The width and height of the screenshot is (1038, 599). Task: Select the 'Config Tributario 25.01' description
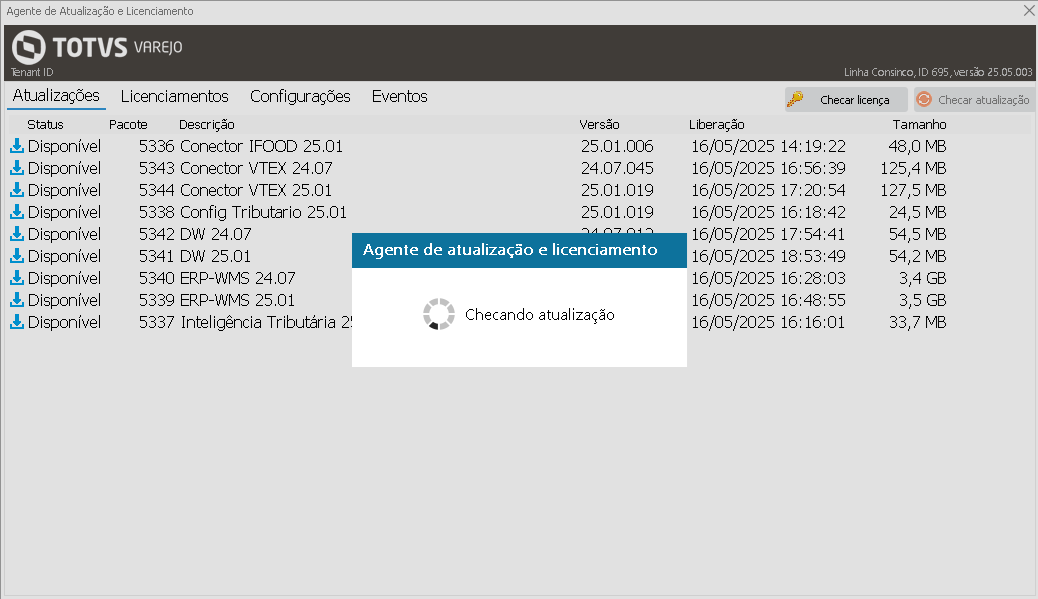tap(263, 212)
